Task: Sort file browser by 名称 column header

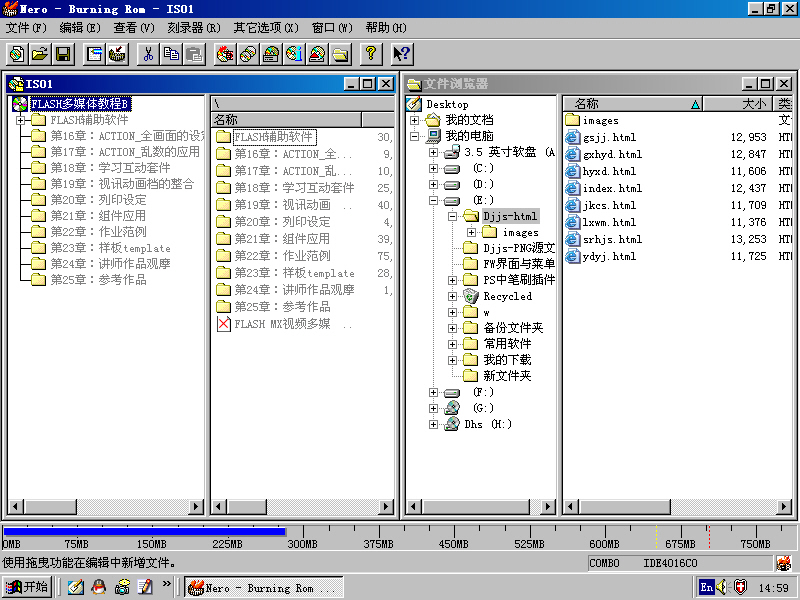Action: (x=633, y=104)
